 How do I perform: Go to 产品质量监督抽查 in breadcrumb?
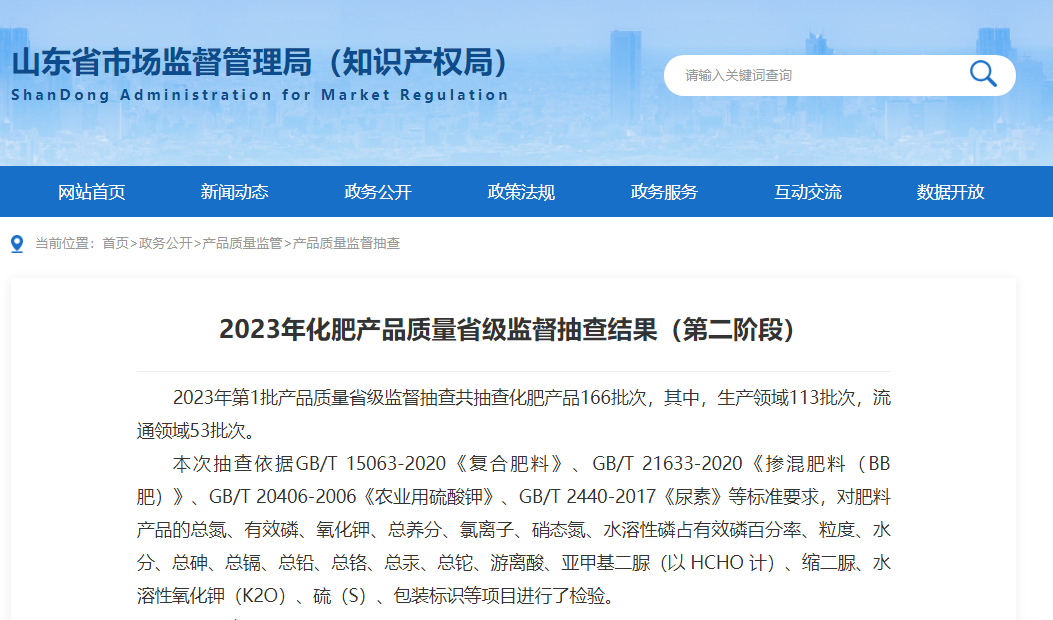coord(347,243)
